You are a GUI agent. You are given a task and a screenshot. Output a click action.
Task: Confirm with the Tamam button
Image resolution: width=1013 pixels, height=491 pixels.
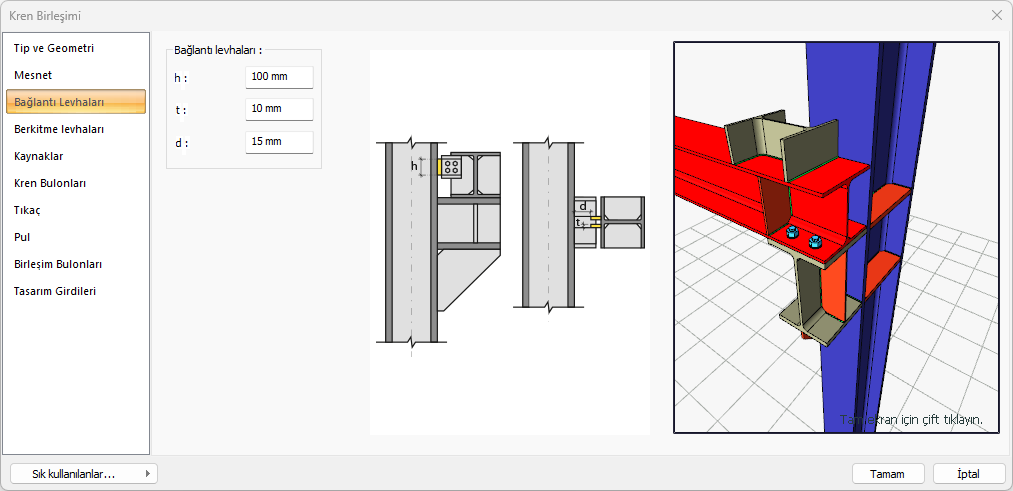click(x=888, y=474)
